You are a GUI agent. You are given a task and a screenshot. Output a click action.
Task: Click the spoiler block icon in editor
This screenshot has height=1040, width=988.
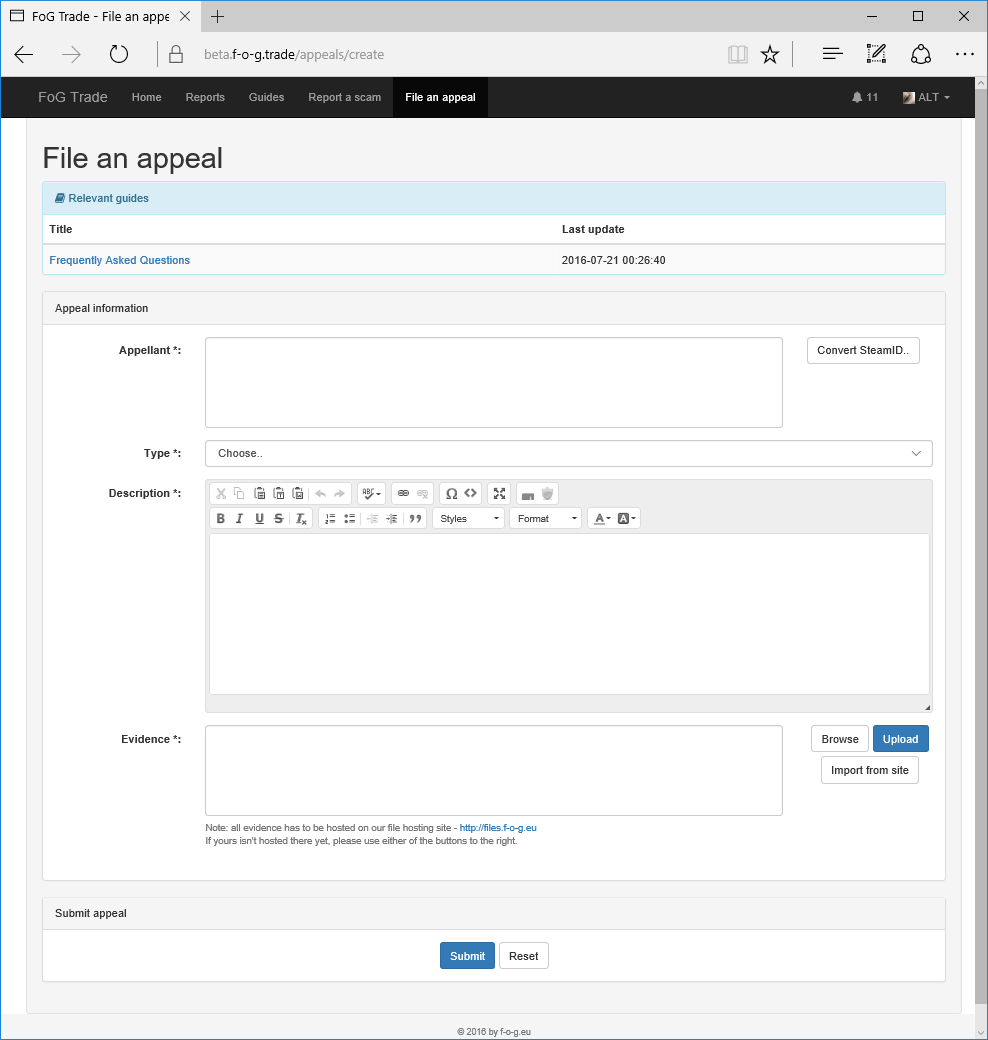(x=528, y=493)
